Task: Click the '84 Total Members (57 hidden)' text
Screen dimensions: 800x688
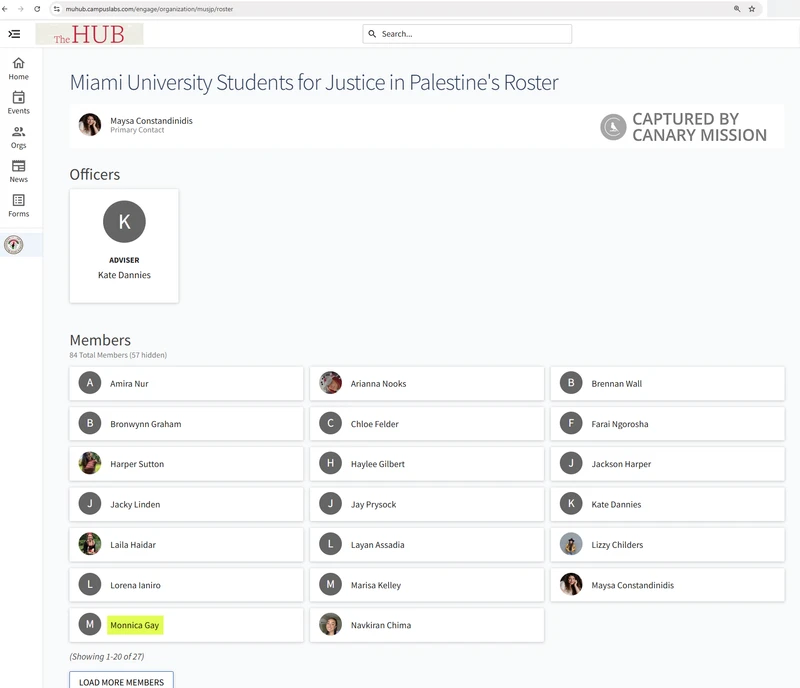Action: [118, 355]
